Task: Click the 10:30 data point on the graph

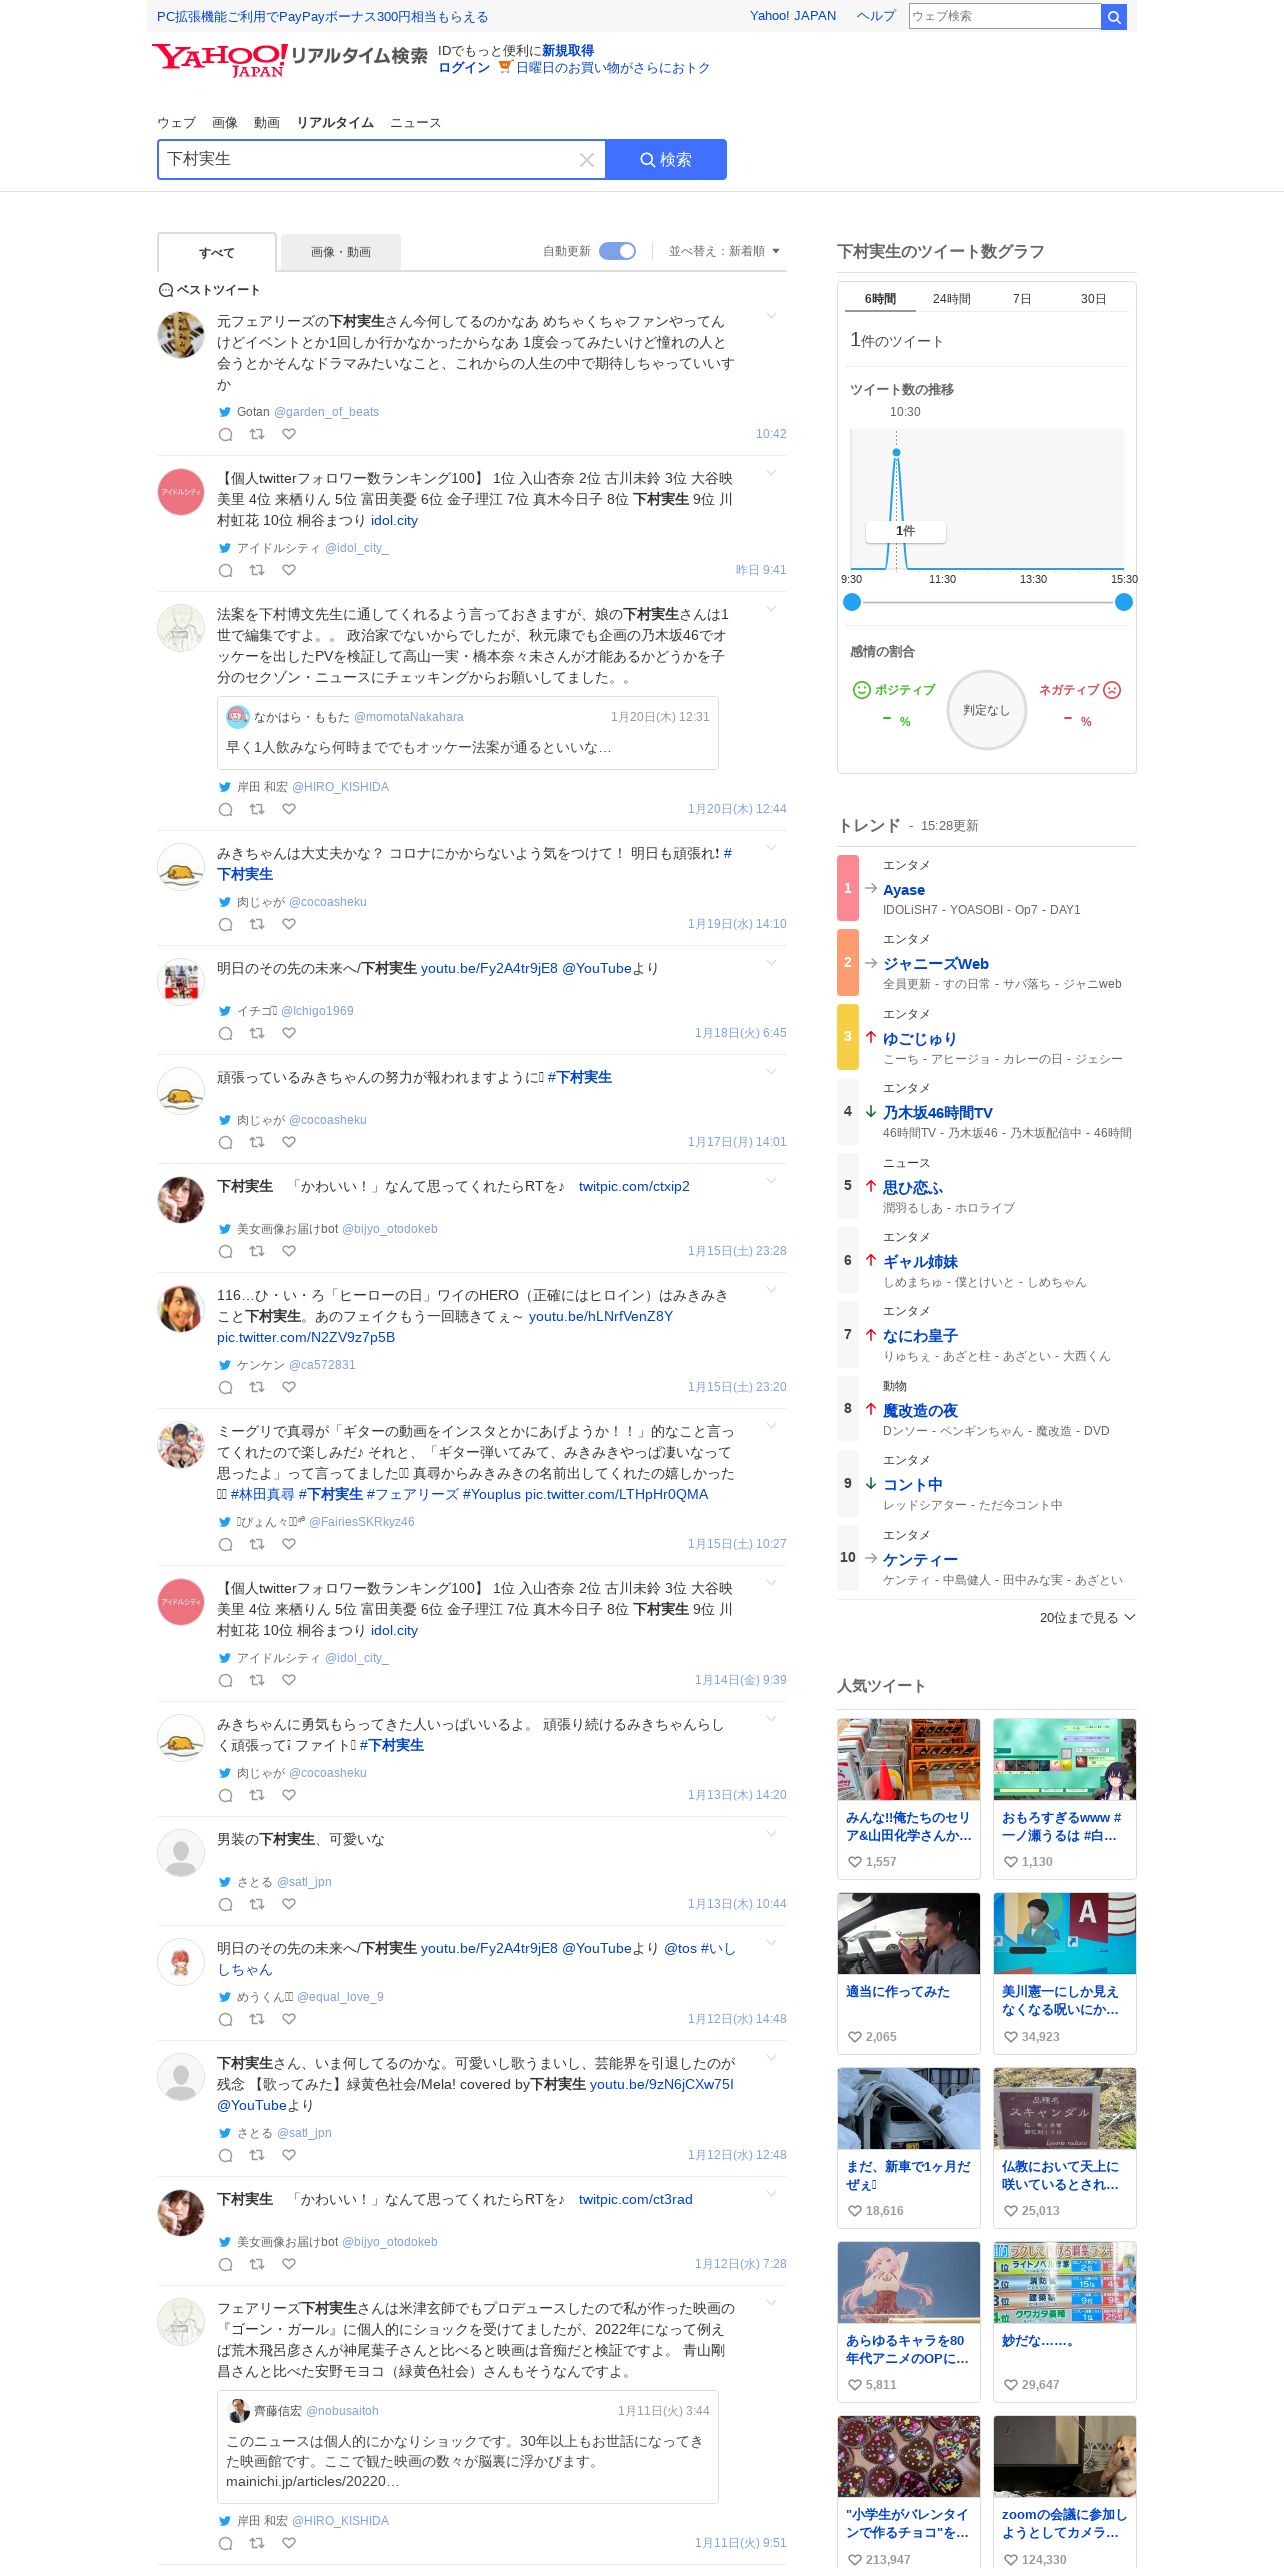Action: 896,453
